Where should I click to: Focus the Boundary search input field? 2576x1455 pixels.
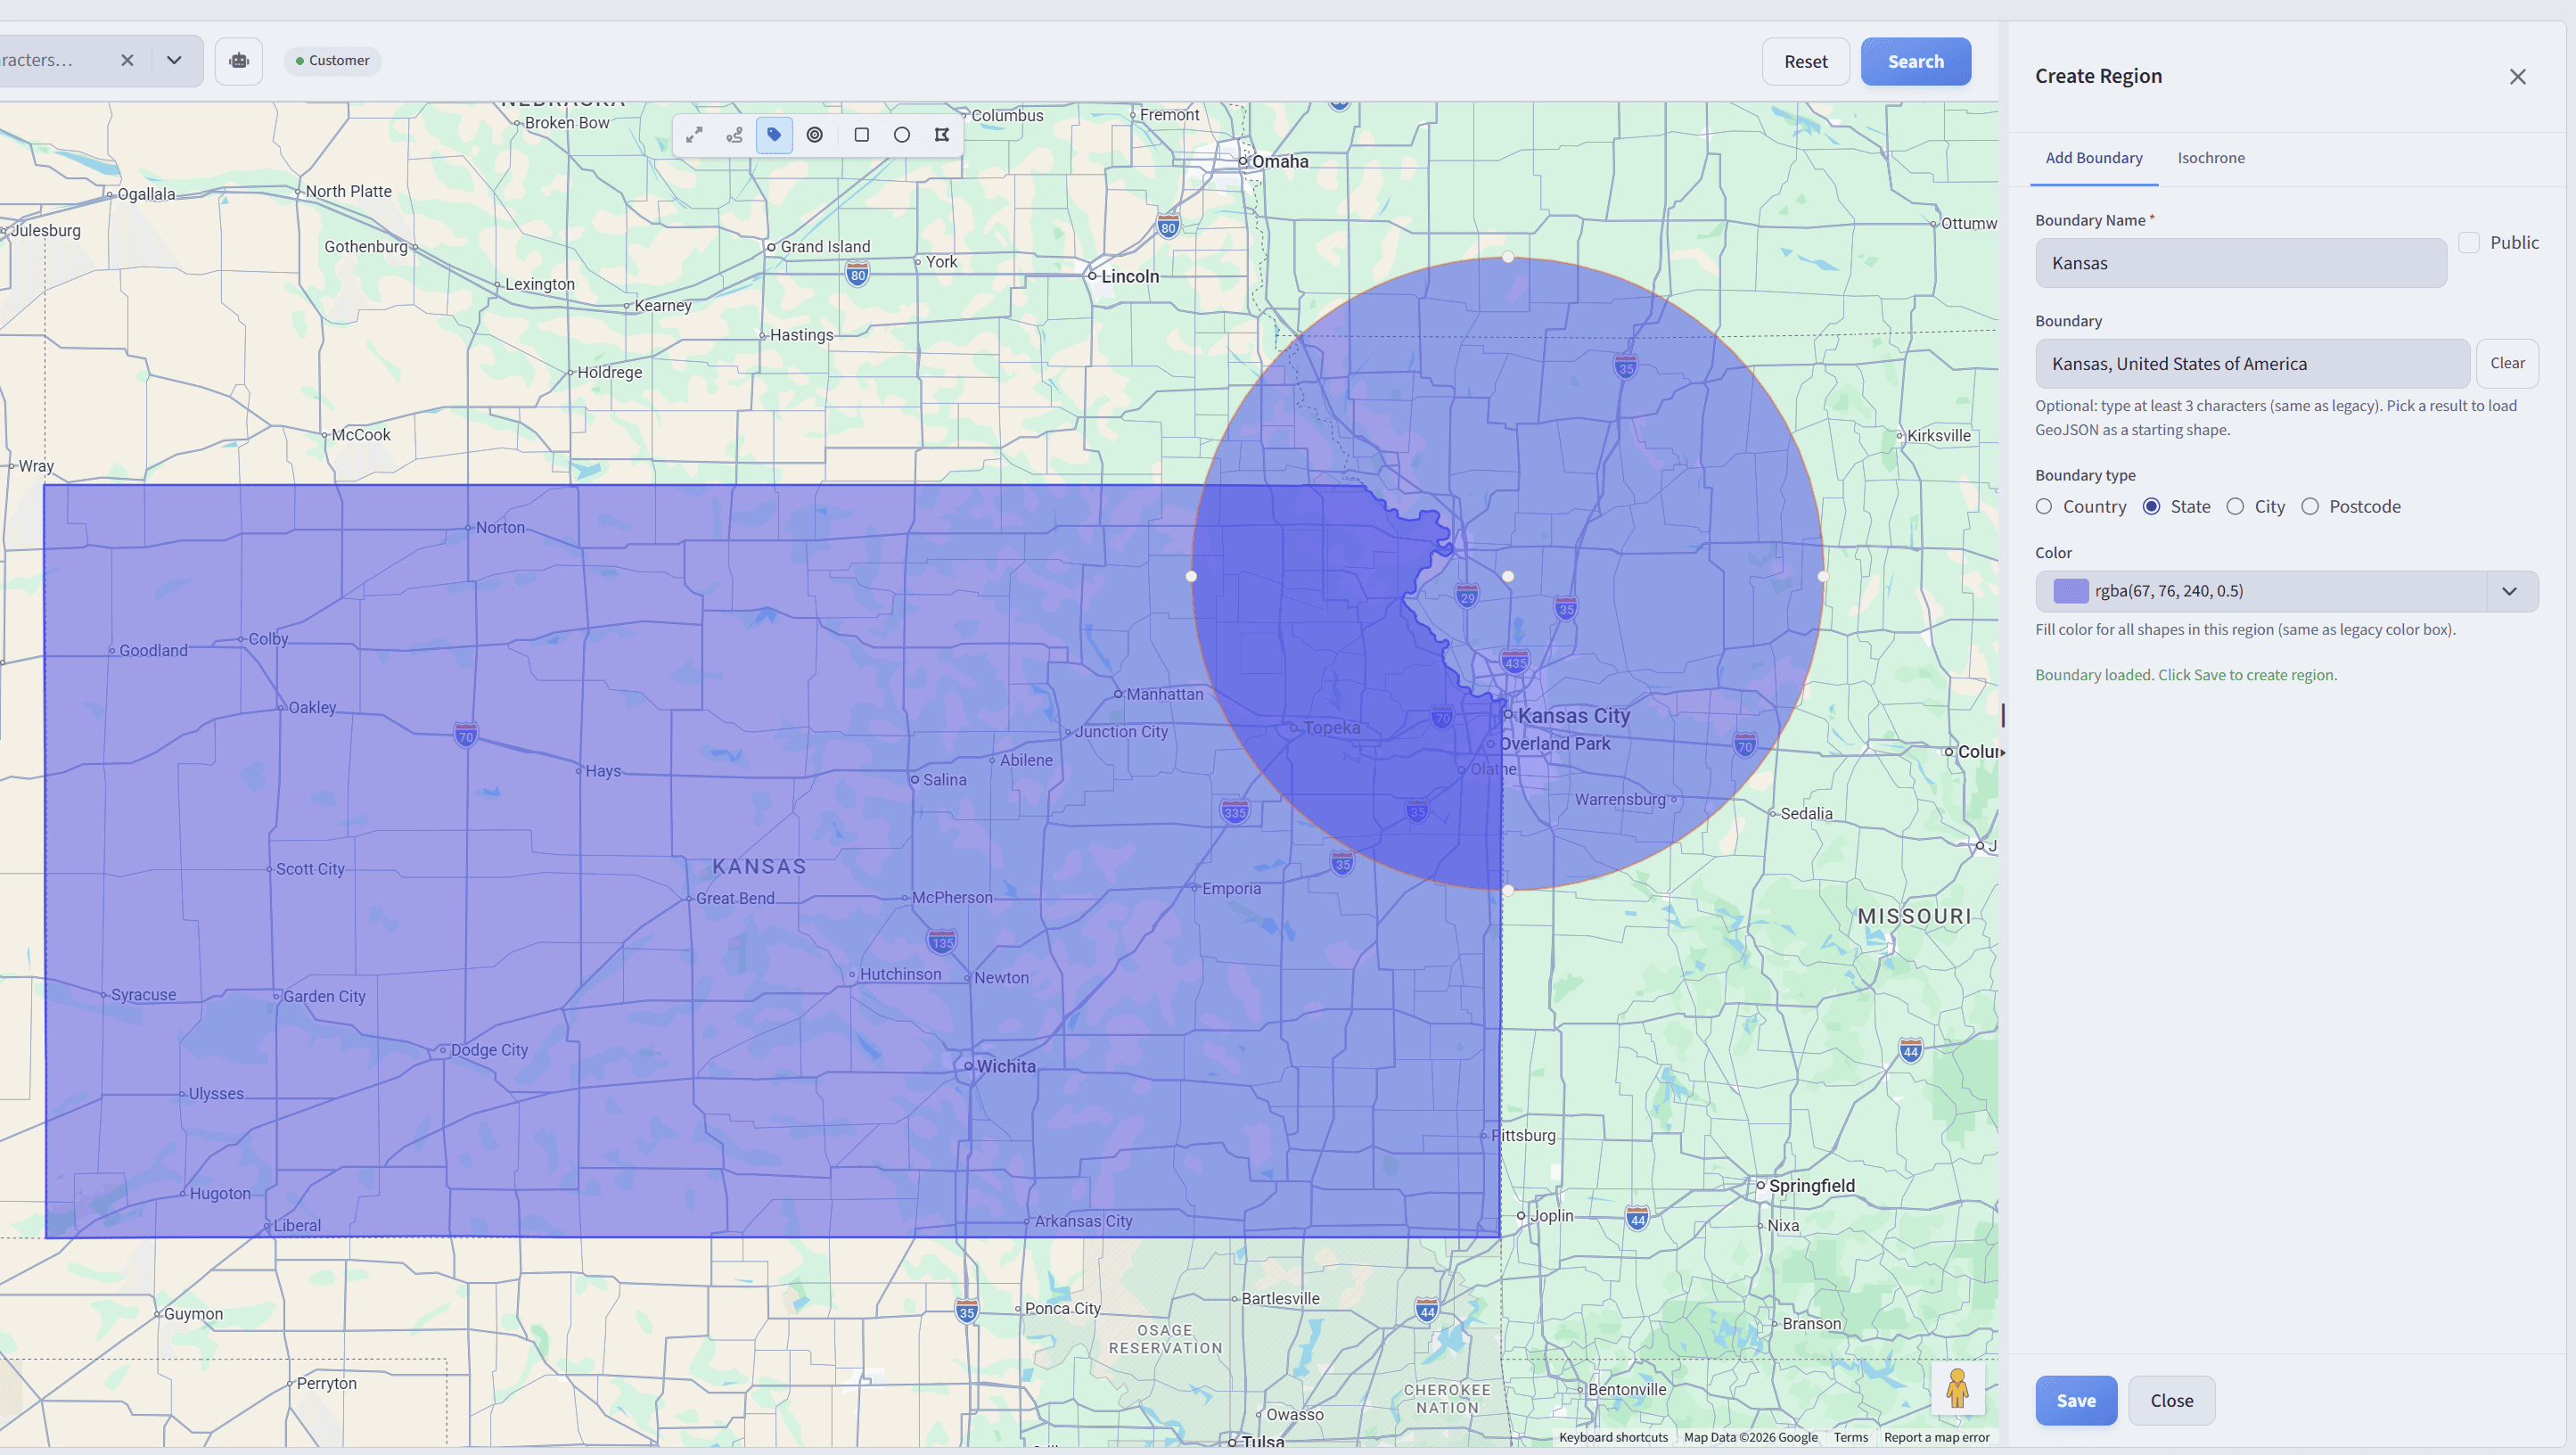(2252, 364)
